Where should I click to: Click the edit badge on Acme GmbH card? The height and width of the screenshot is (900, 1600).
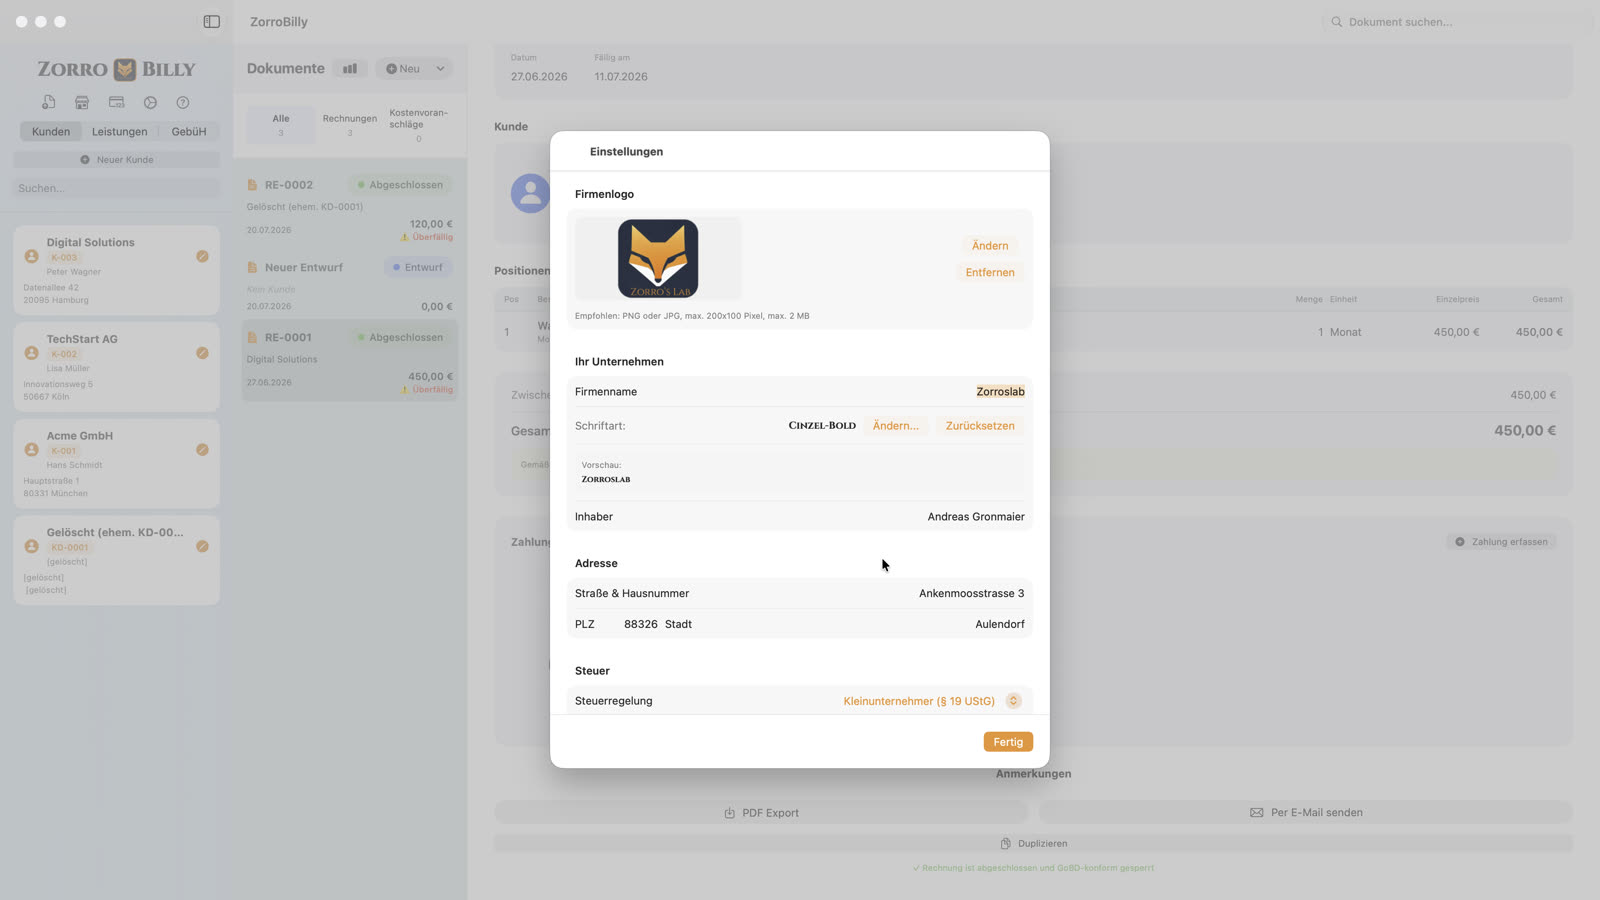pos(202,450)
